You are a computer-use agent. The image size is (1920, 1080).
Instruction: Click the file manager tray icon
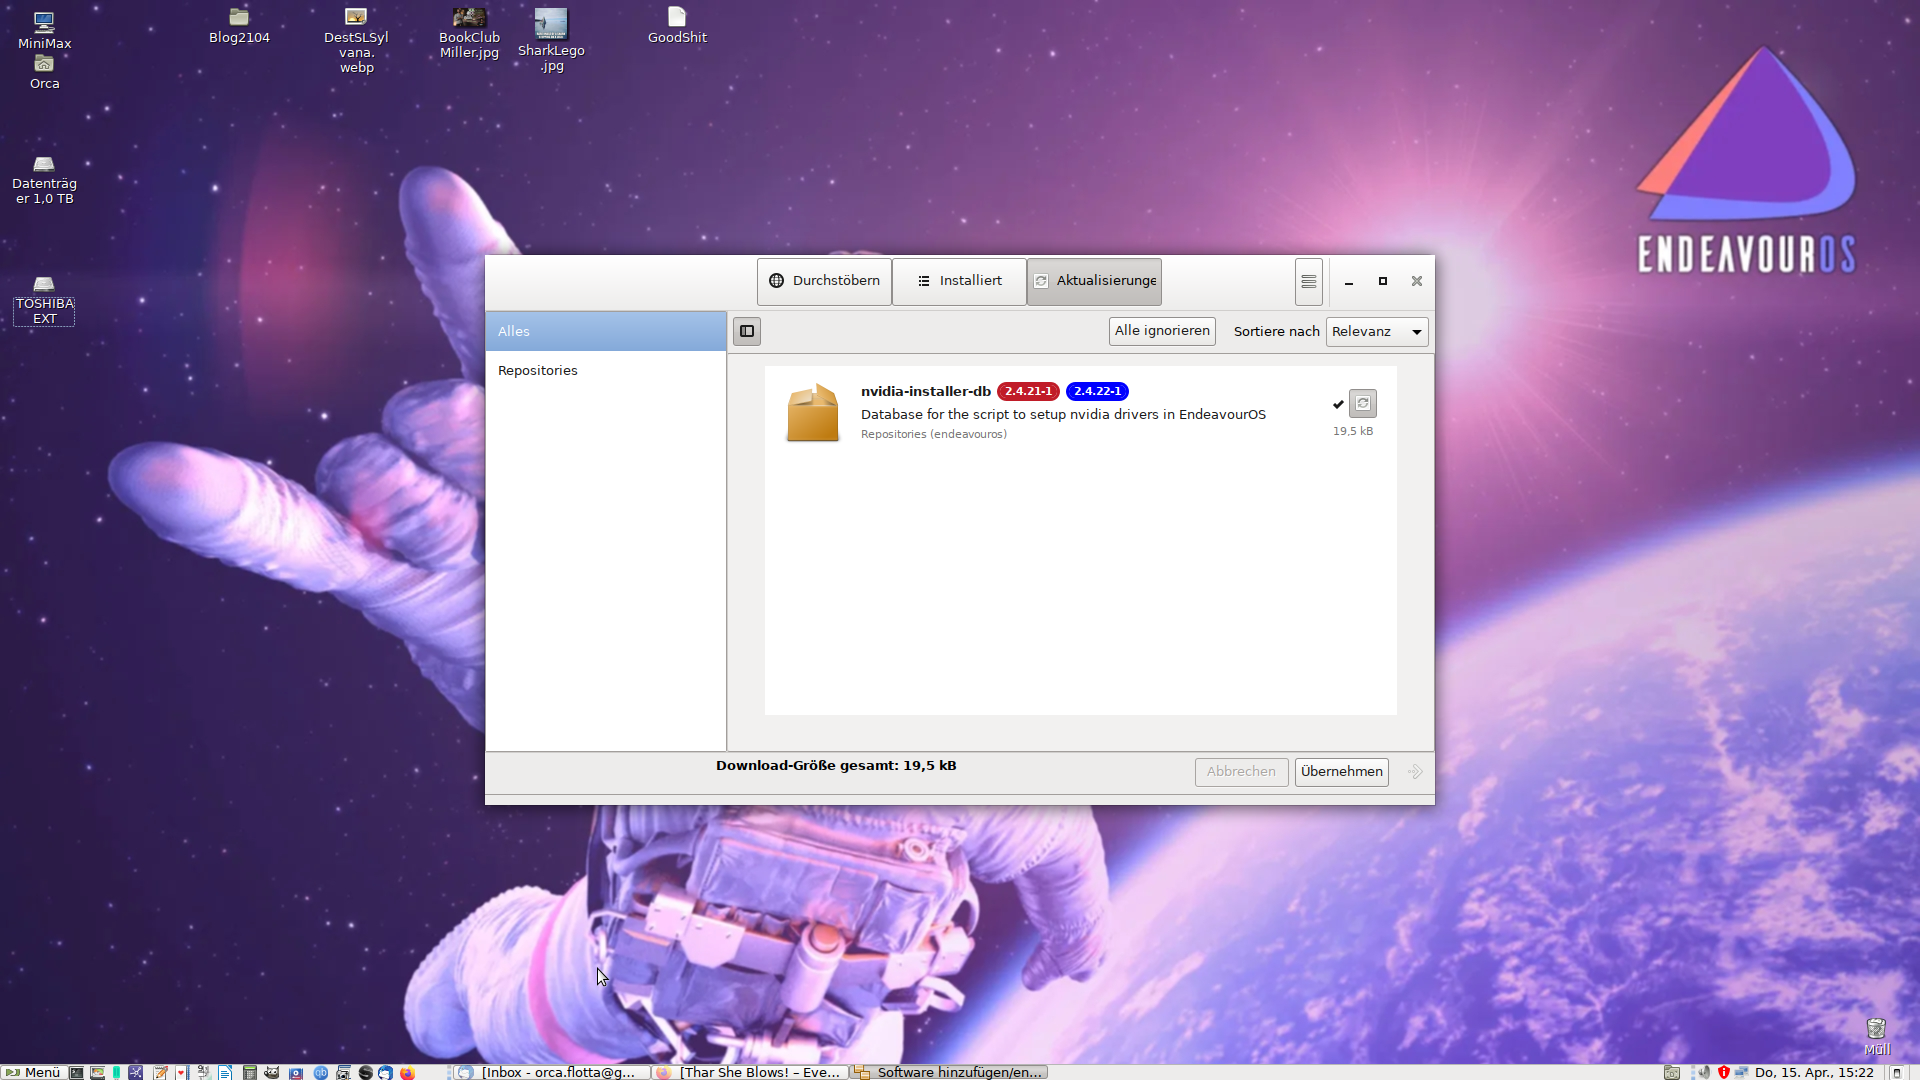[x=1671, y=1072]
